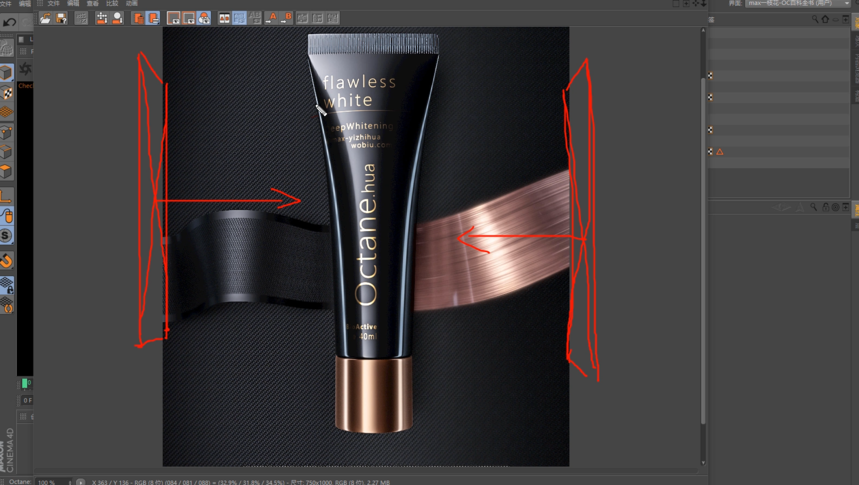The width and height of the screenshot is (859, 485).
Task: Click the orange Set as B icon
Action: (287, 18)
